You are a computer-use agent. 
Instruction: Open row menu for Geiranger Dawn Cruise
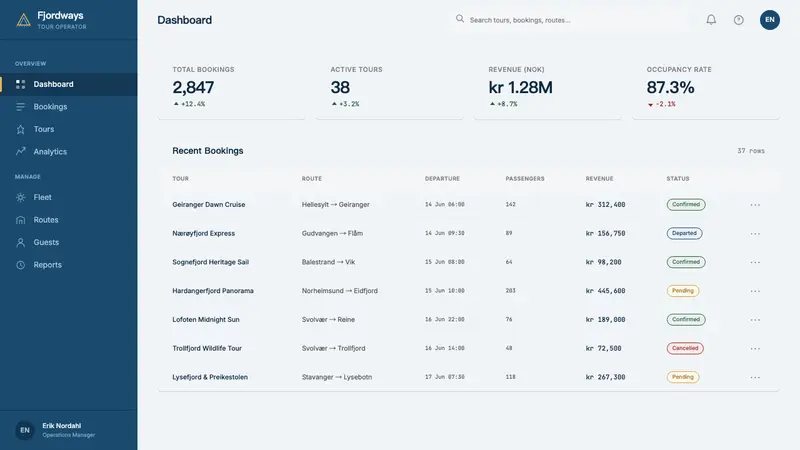pos(755,205)
